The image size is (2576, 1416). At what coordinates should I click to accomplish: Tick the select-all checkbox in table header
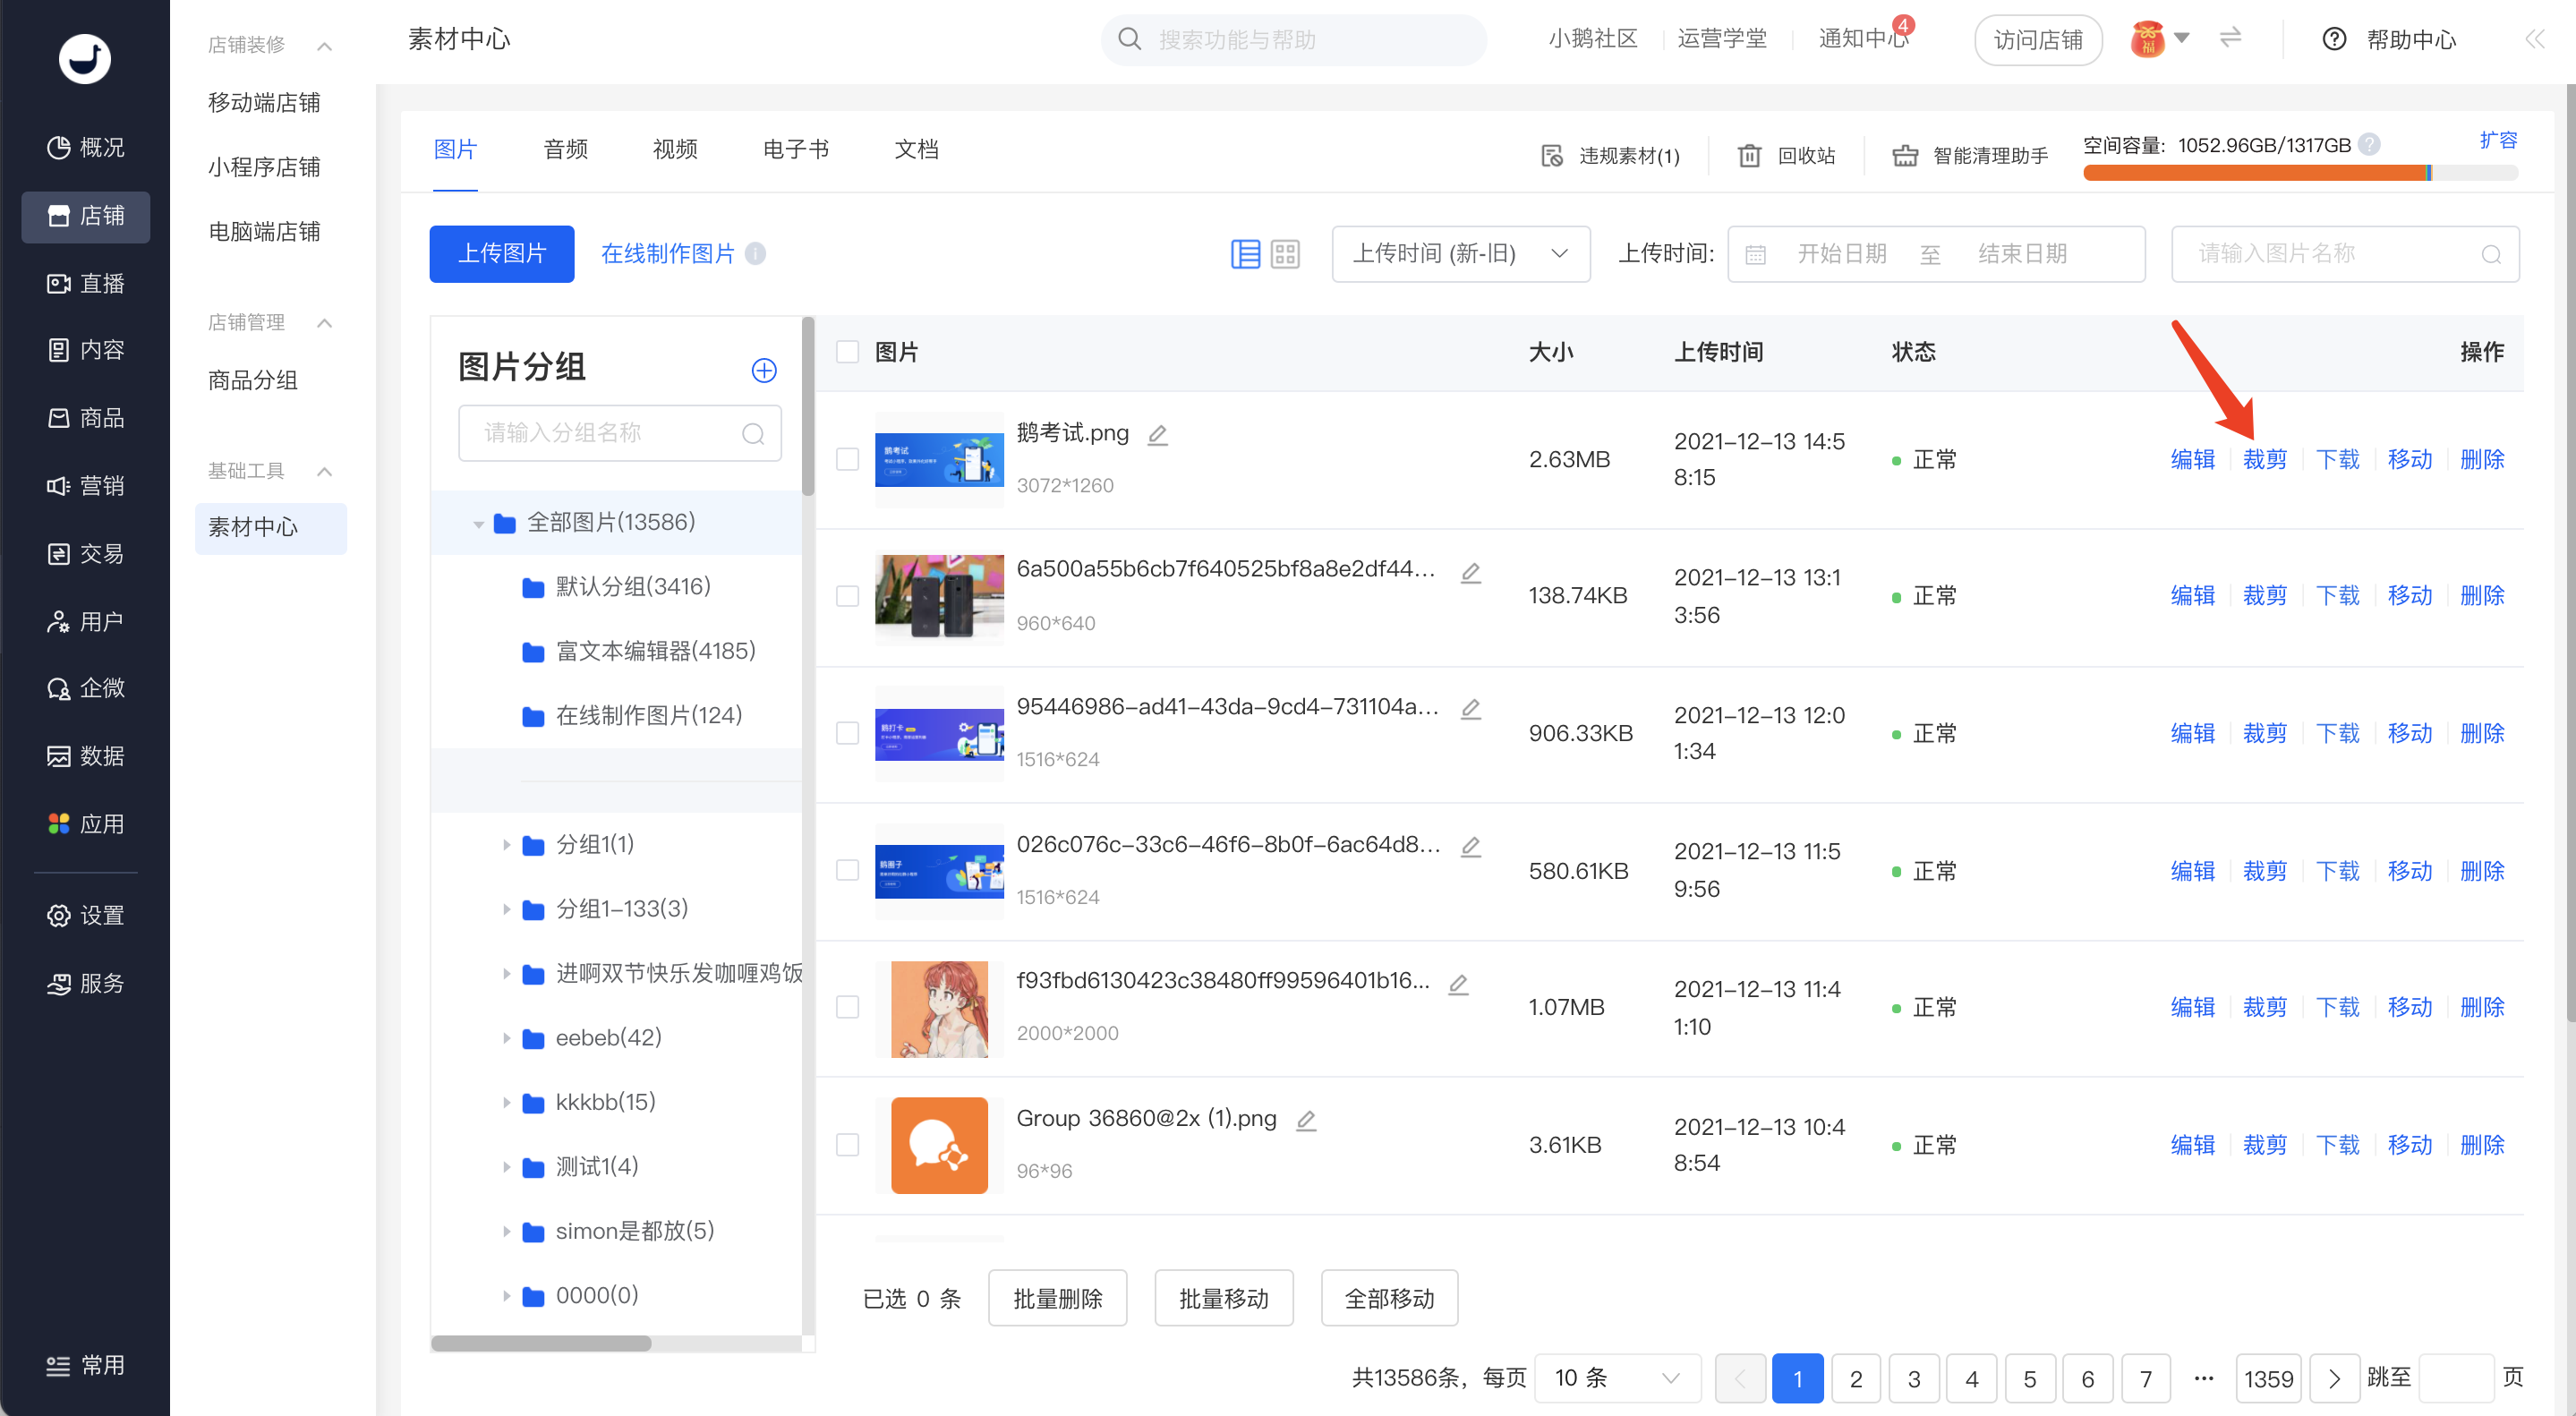point(847,352)
